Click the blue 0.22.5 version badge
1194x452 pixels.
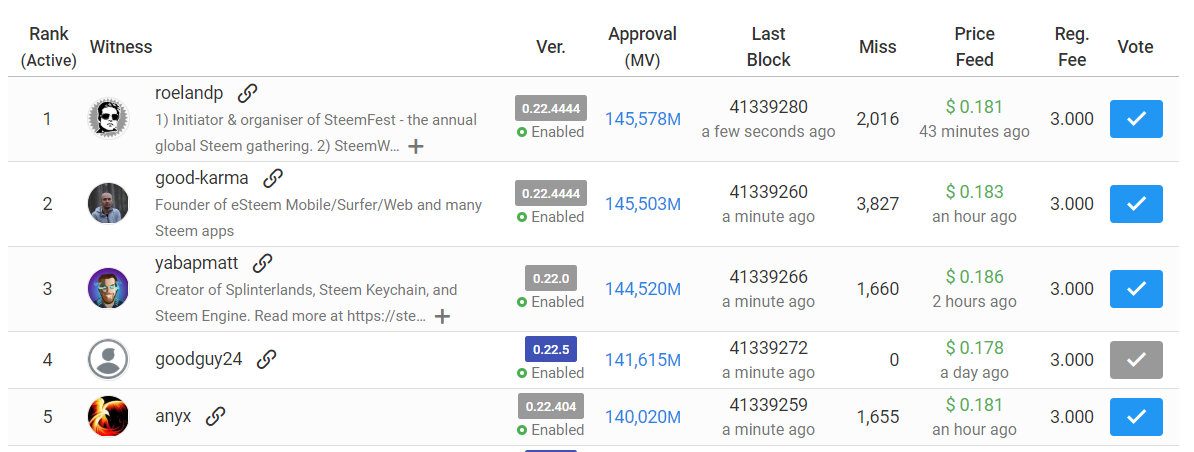[550, 350]
